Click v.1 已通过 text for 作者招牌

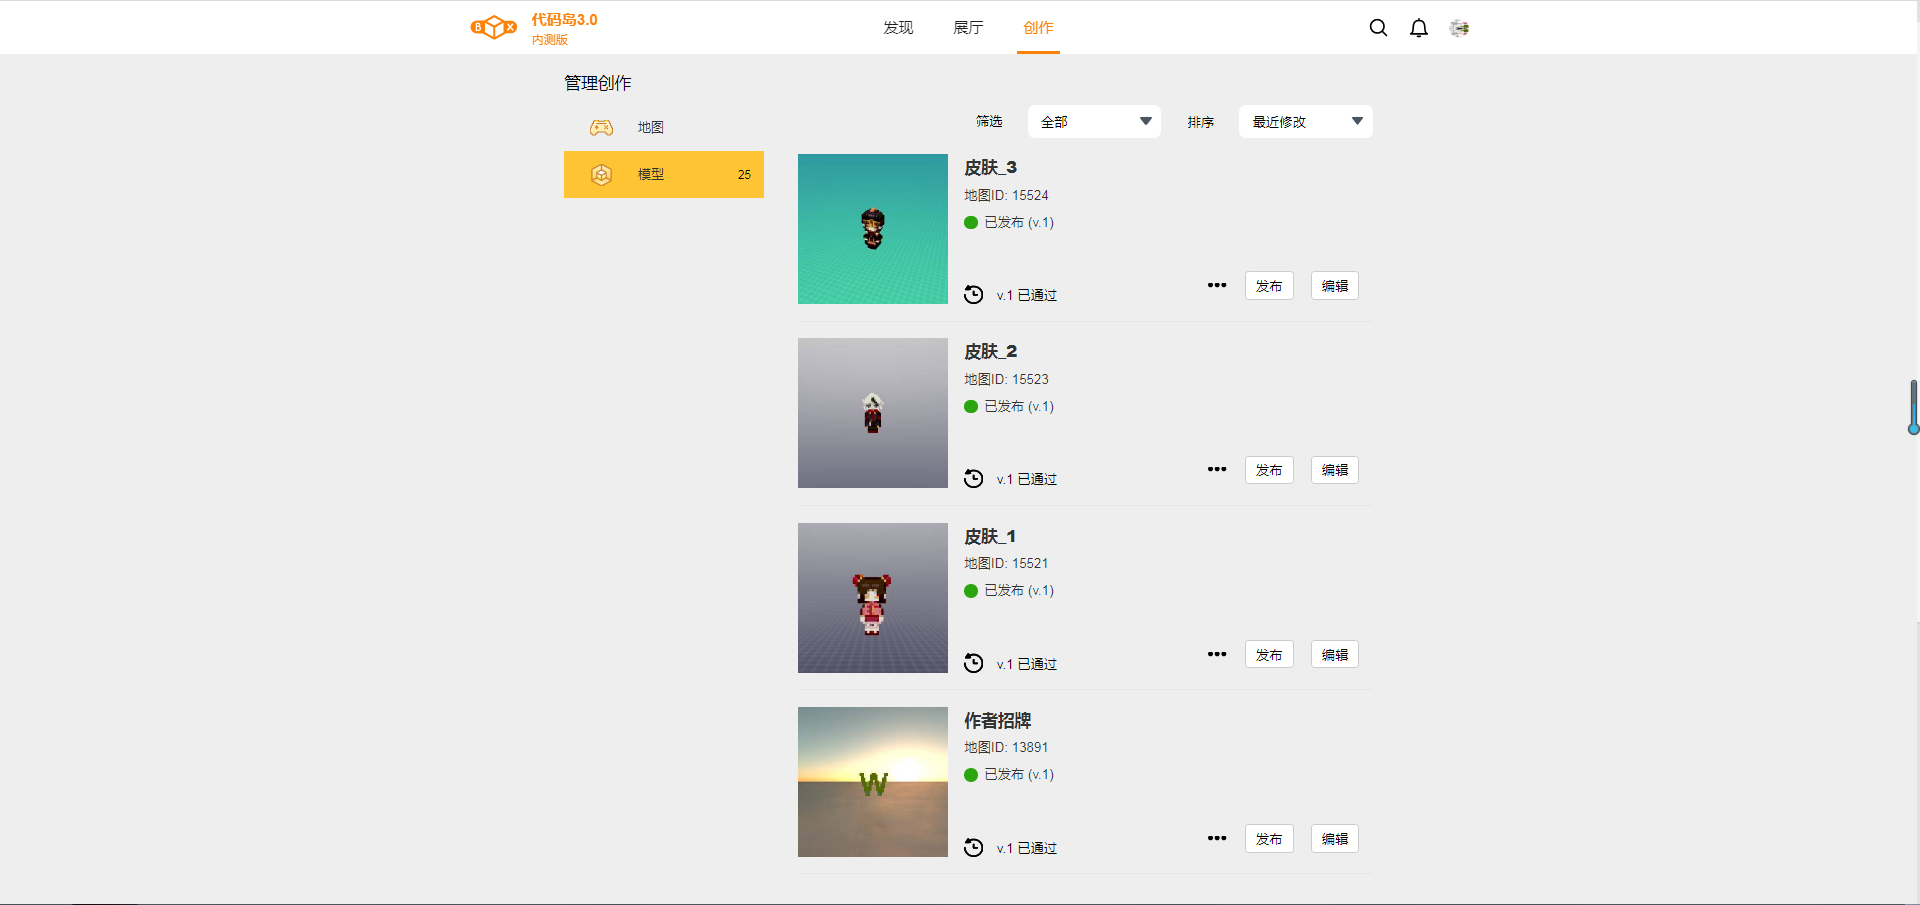coord(1027,848)
